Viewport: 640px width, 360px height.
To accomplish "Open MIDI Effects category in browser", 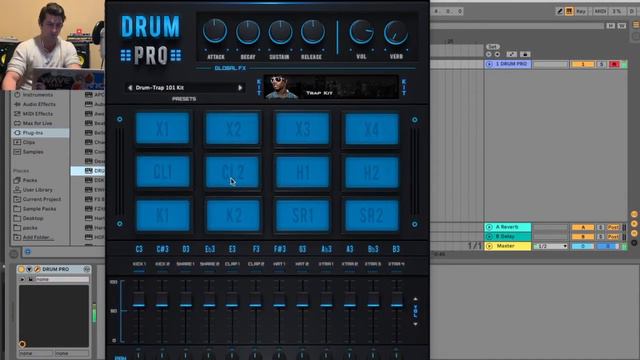I will (38, 113).
